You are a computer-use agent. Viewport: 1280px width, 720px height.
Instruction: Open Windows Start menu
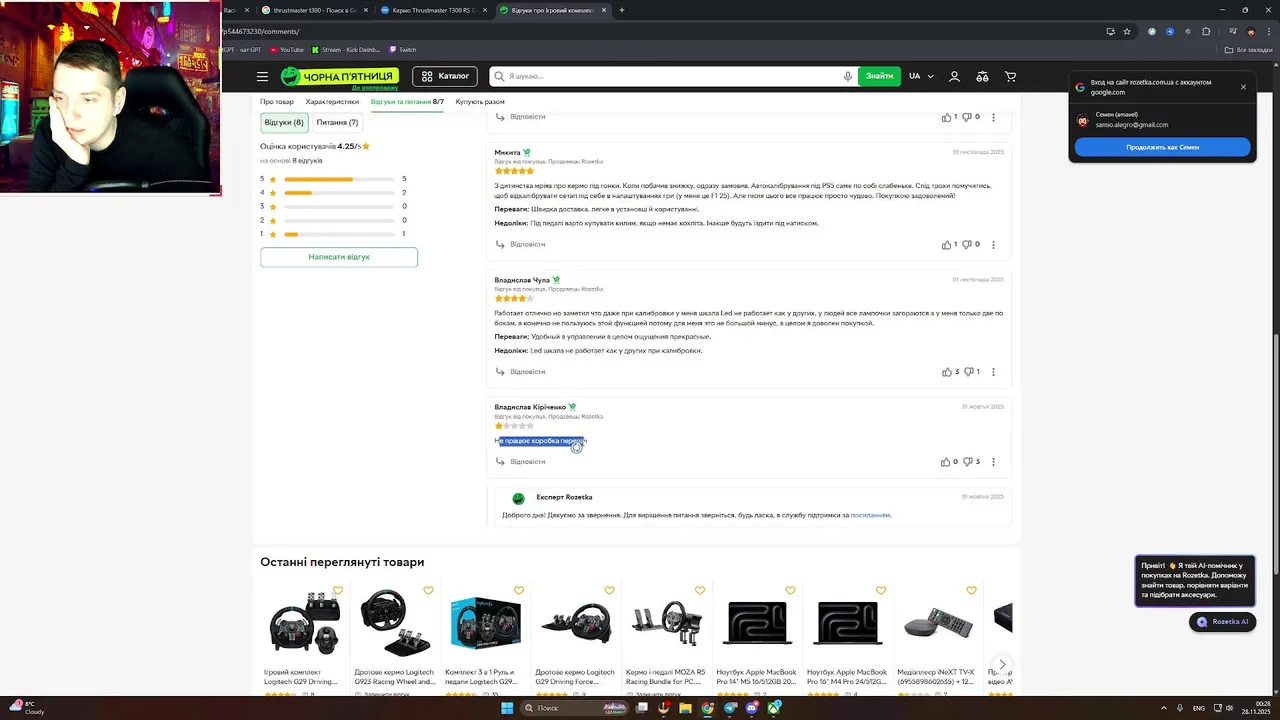point(507,708)
